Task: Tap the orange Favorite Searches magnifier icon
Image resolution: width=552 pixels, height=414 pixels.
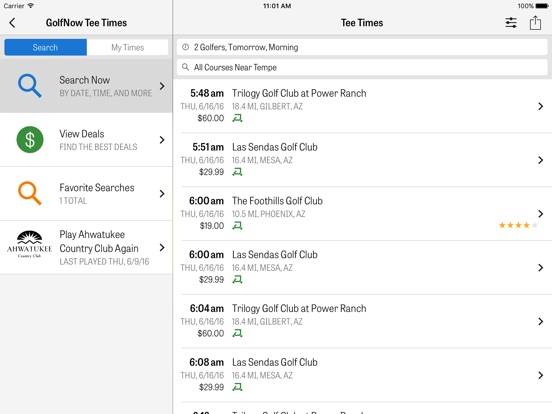Action: pyautogui.click(x=30, y=193)
